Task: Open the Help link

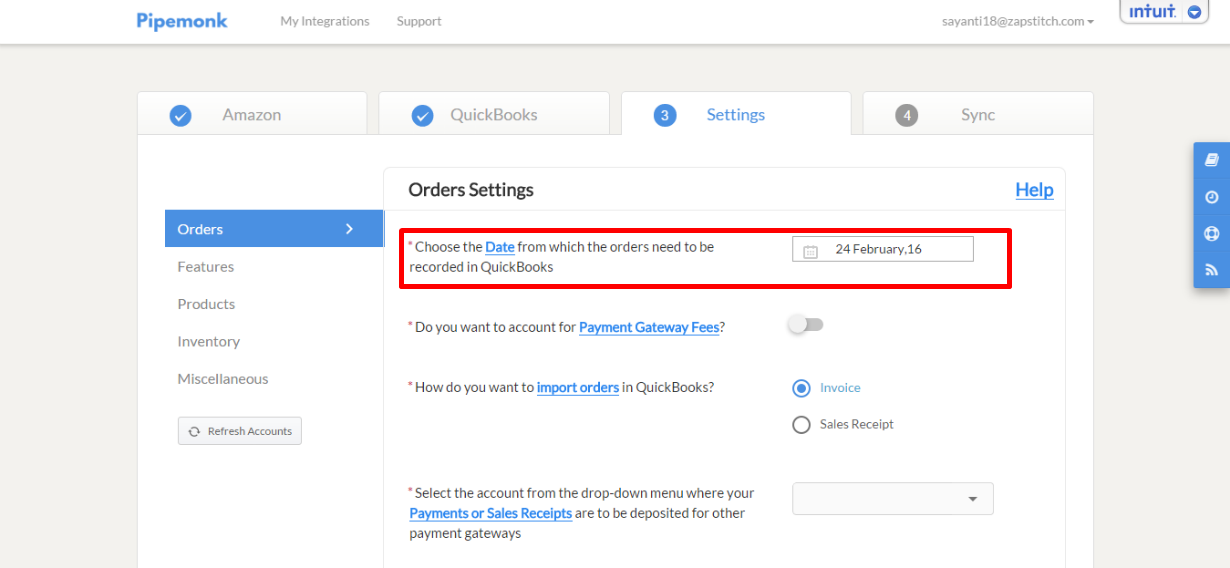Action: click(1034, 190)
